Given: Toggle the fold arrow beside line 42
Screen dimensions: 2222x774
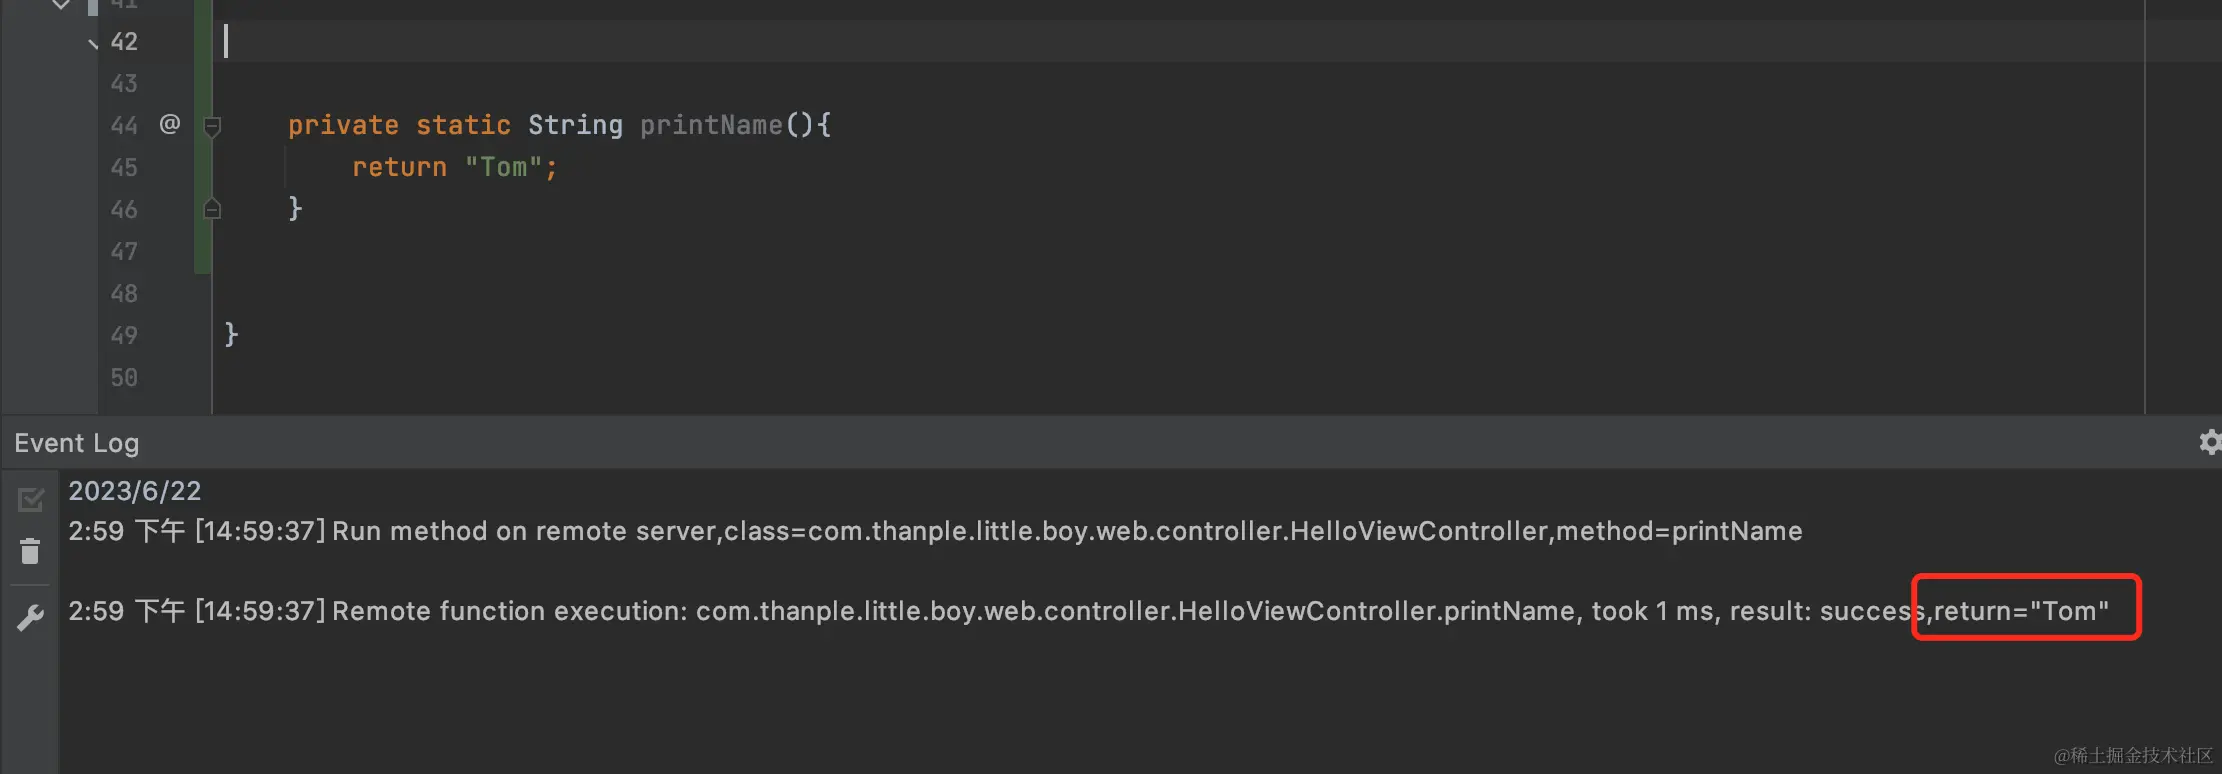Looking at the screenshot, I should 93,43.
